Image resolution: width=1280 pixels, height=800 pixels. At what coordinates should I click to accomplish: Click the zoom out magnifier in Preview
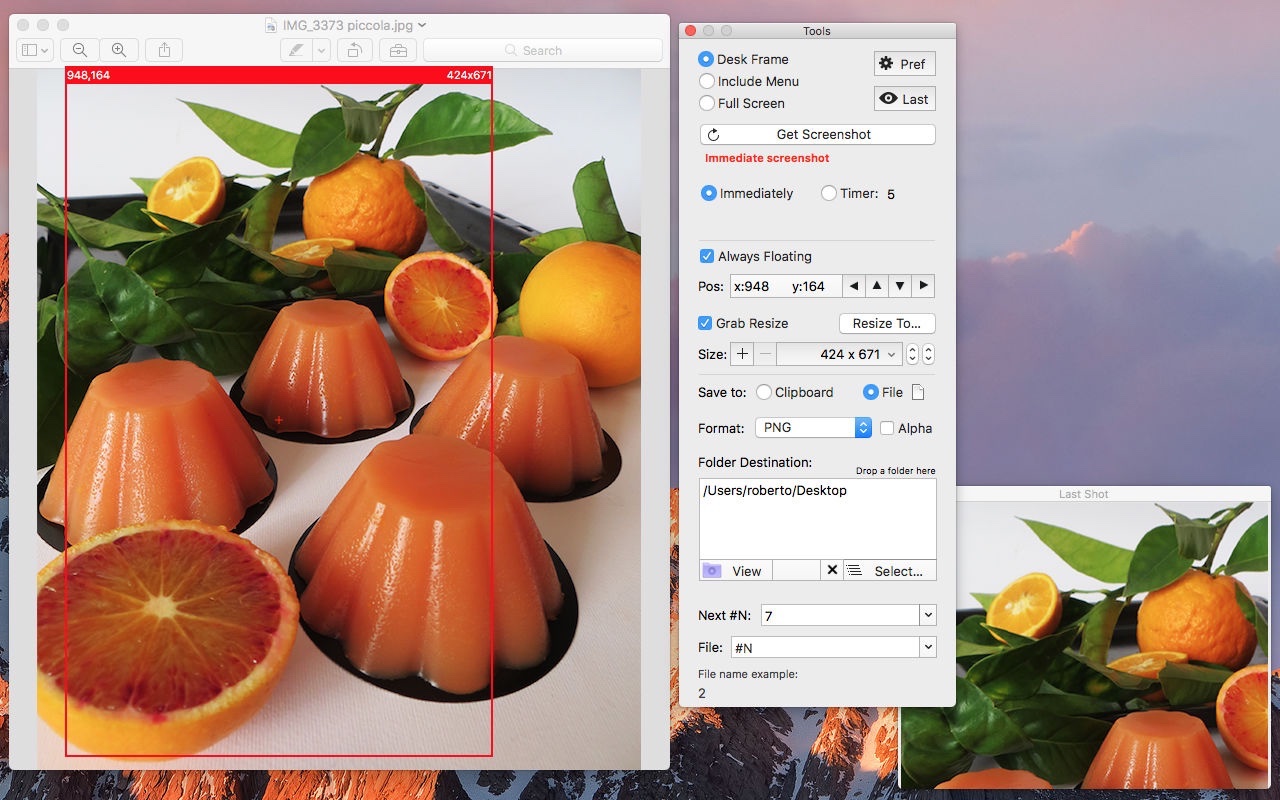[80, 50]
